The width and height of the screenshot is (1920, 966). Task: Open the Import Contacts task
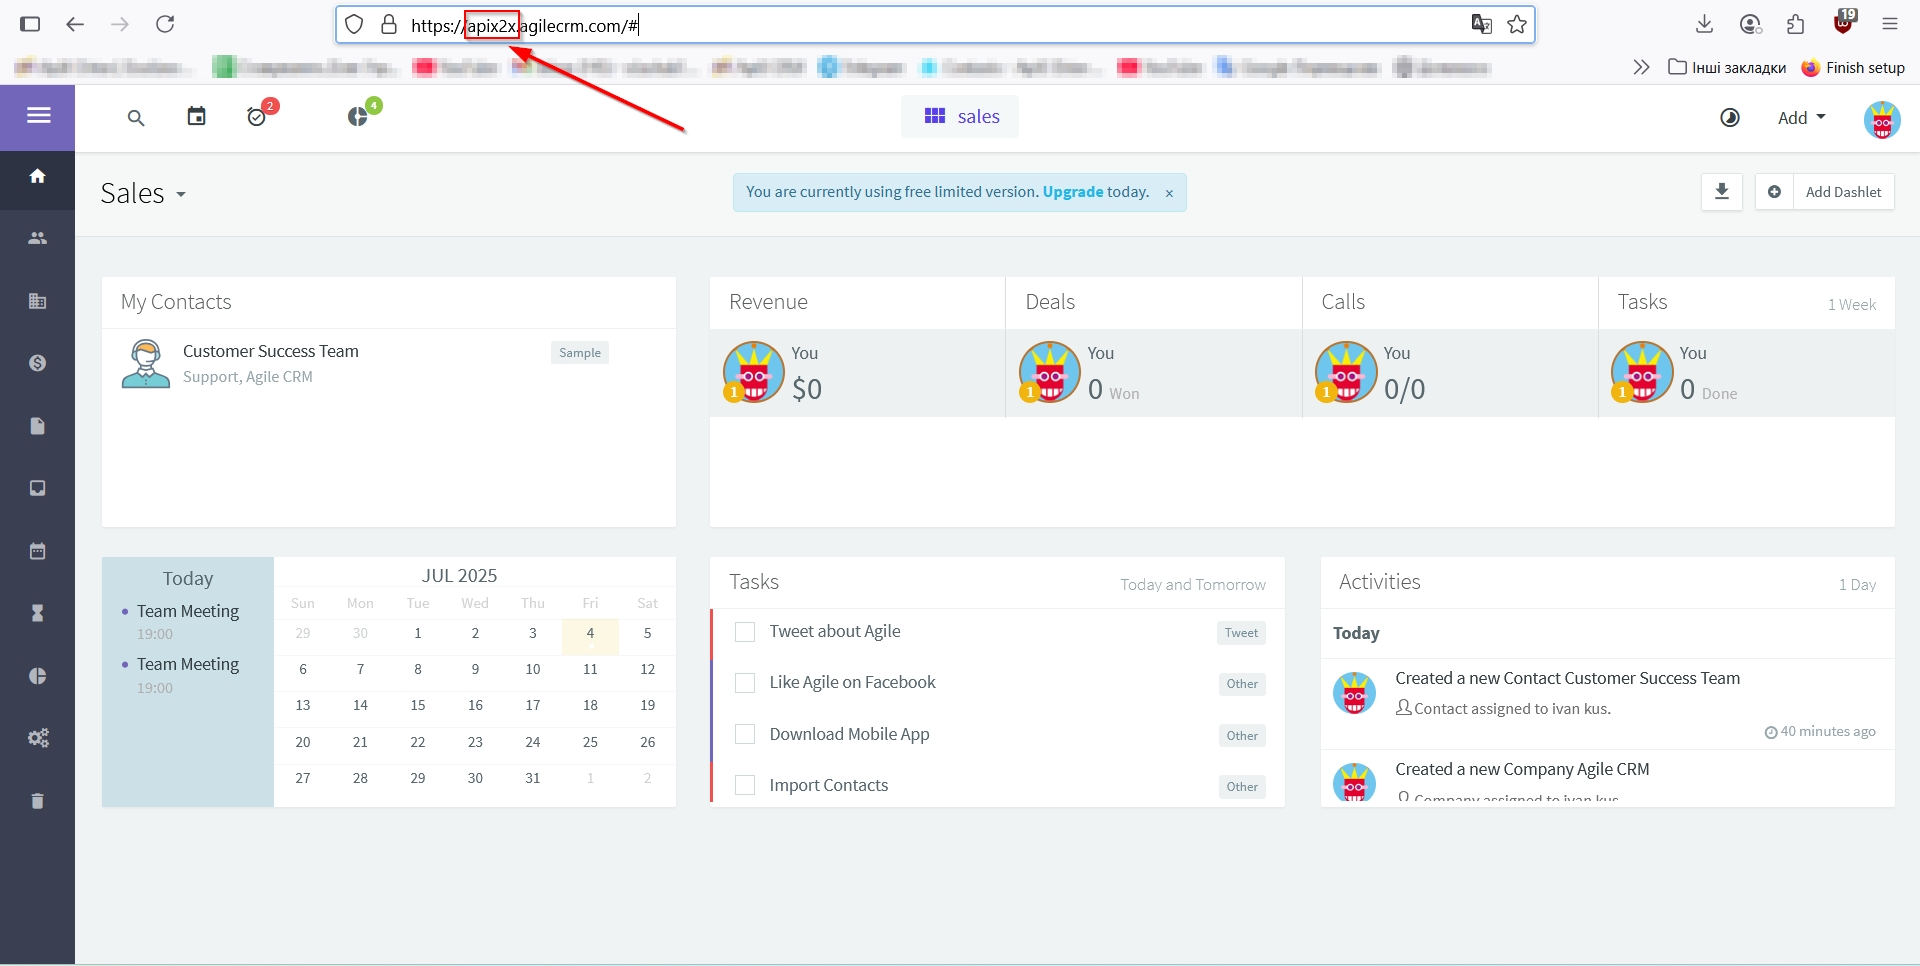829,785
